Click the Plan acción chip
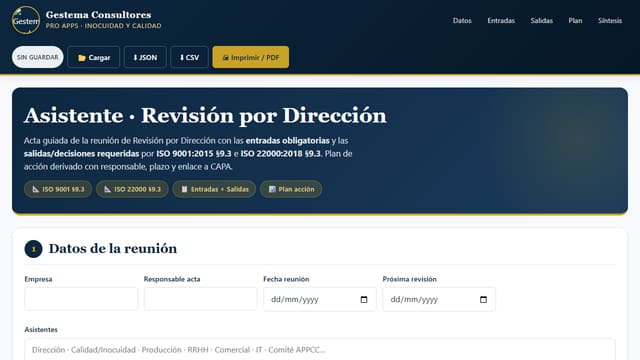Screen dimensions: 640x360 291,189
